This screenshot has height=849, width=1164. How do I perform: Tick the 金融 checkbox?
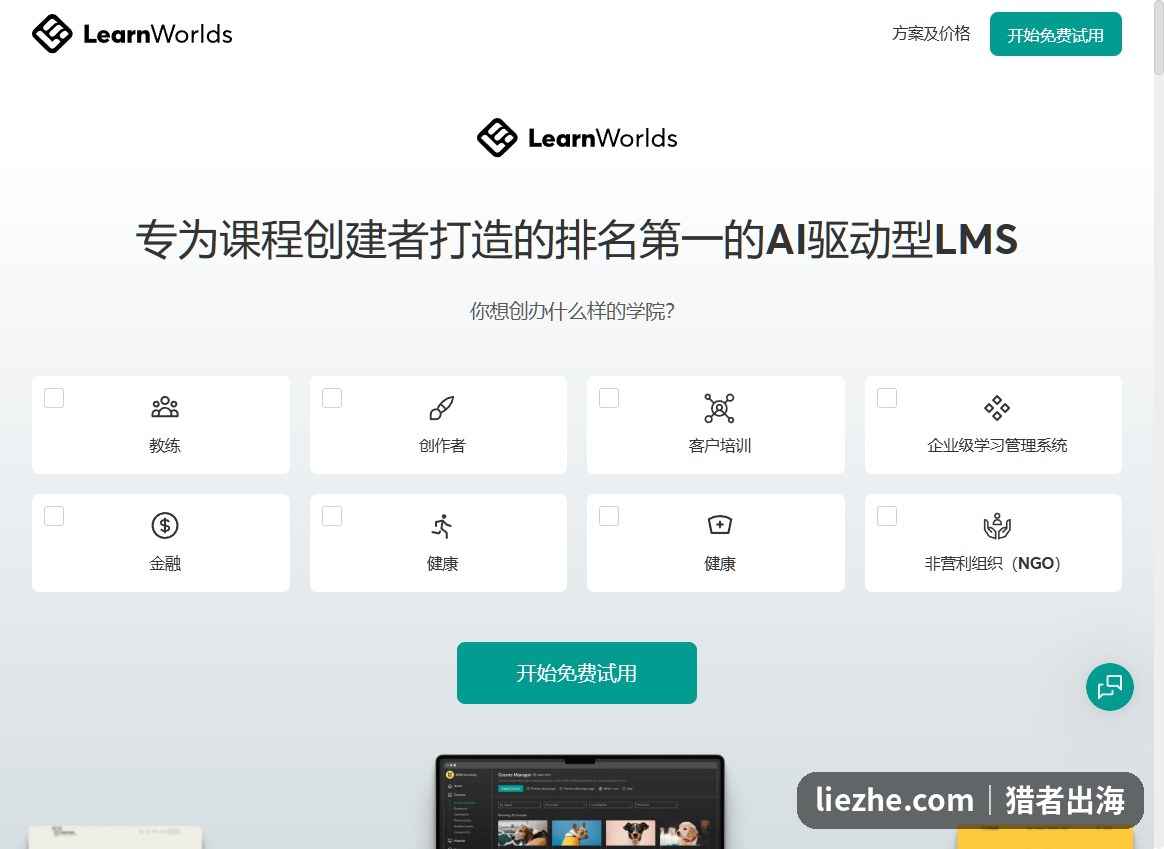coord(54,516)
